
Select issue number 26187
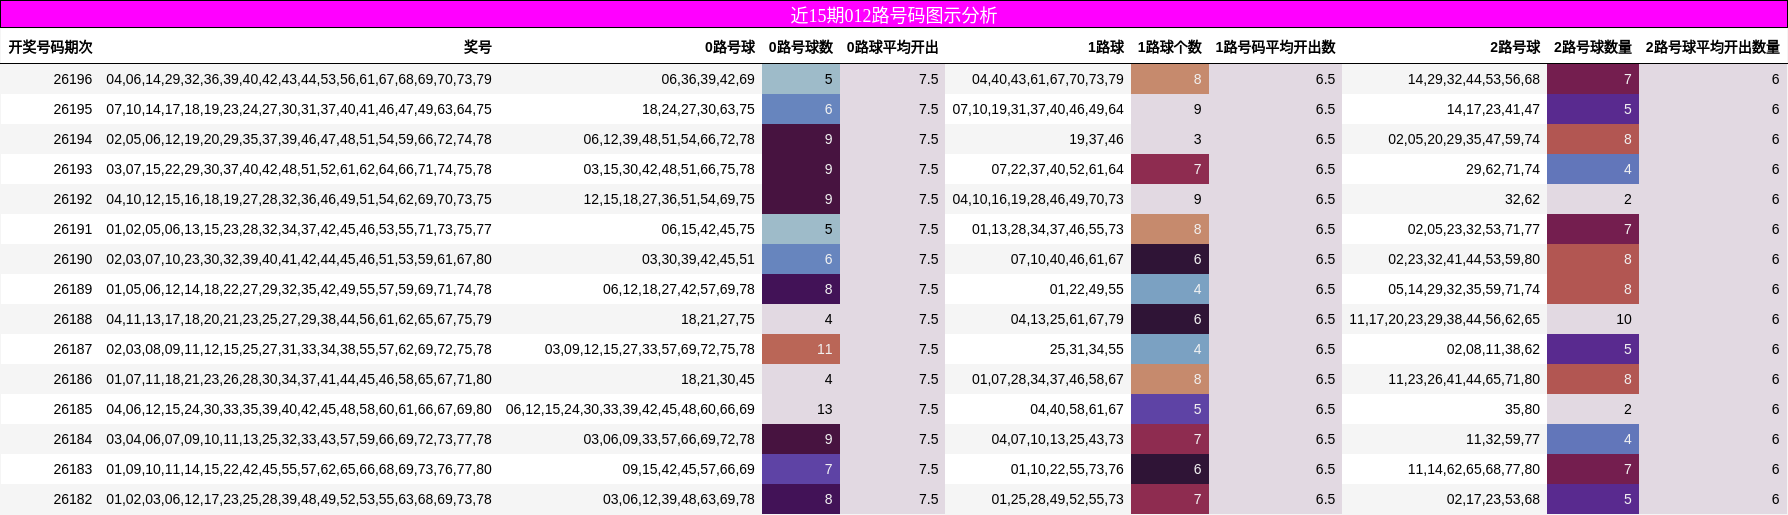(x=73, y=349)
